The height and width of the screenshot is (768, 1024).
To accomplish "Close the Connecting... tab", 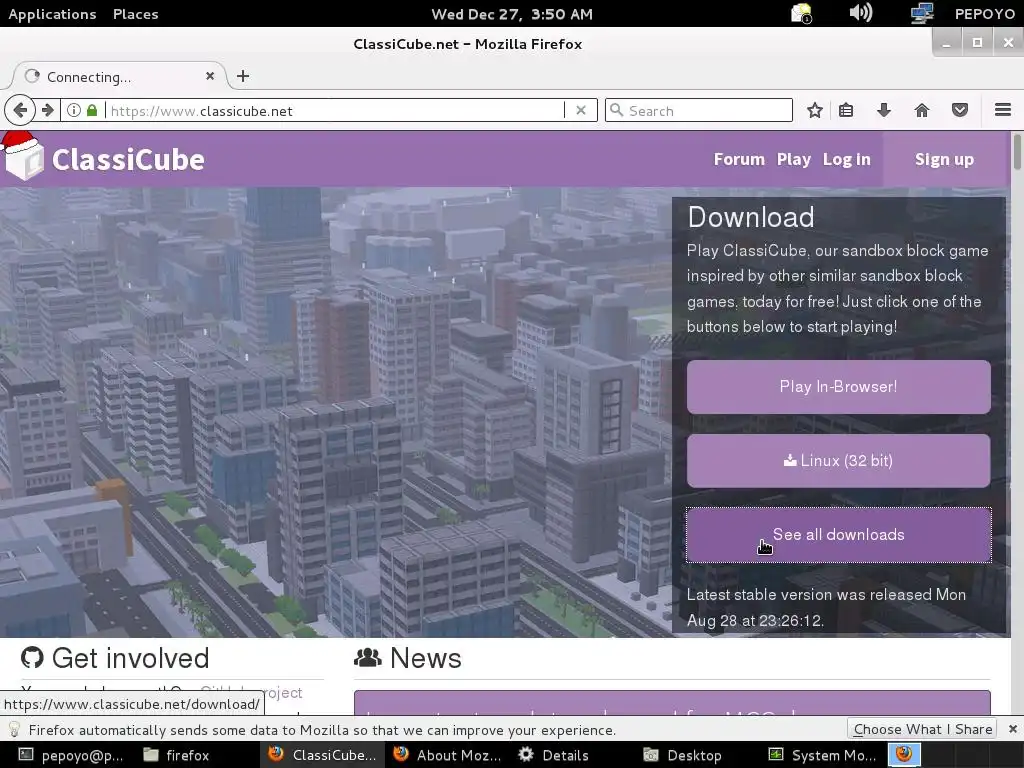I will pos(210,76).
